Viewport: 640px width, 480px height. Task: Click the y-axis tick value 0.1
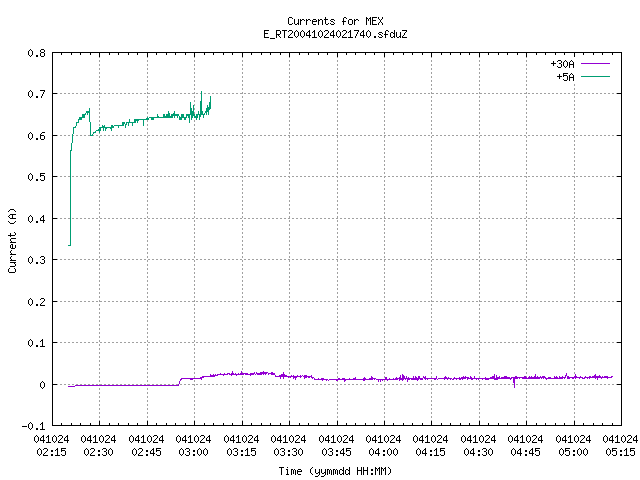(37, 343)
